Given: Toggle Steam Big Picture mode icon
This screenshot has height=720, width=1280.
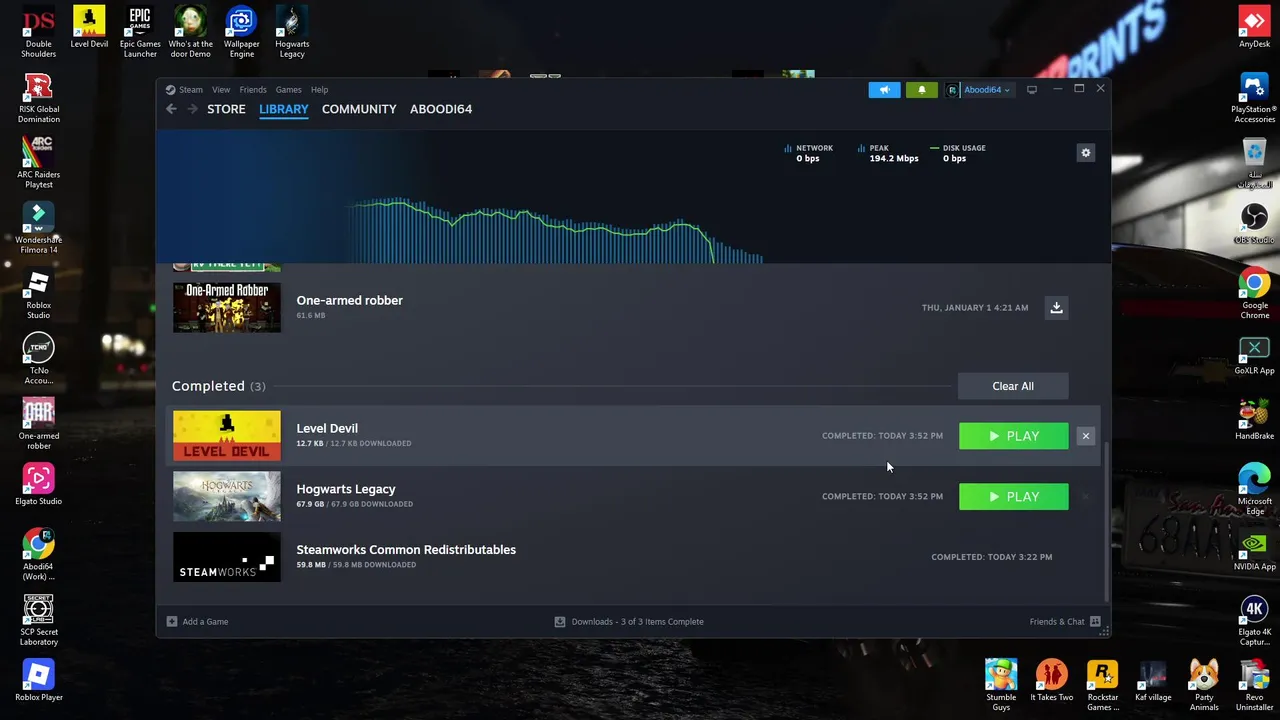Looking at the screenshot, I should tap(1032, 89).
